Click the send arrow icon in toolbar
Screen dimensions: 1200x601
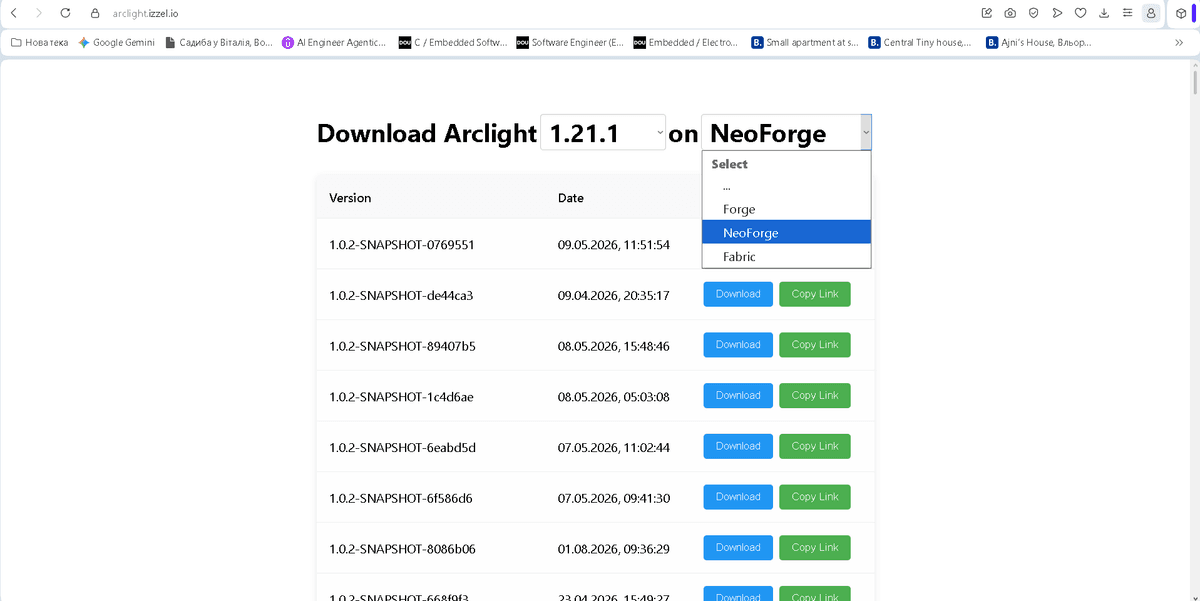pos(1057,13)
